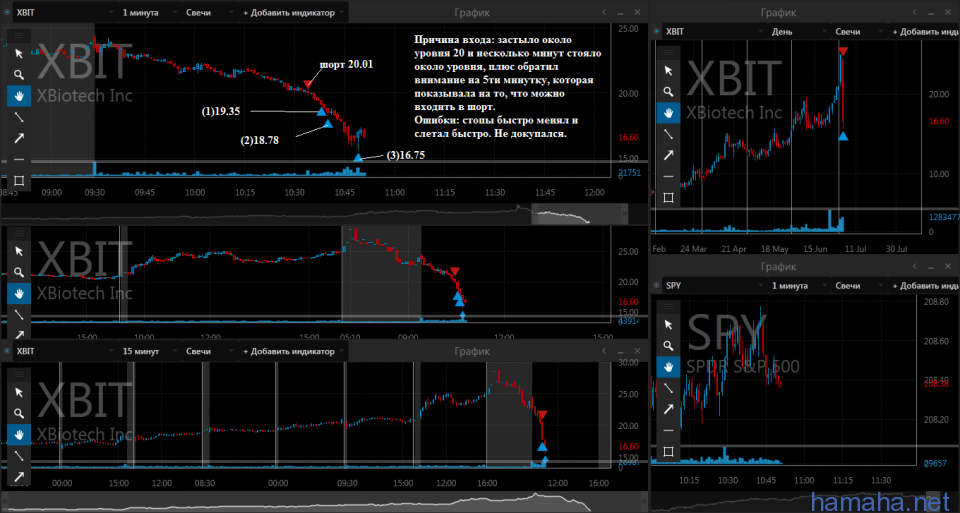Activate hand tool in middle-left XBIT chart

pos(19,294)
